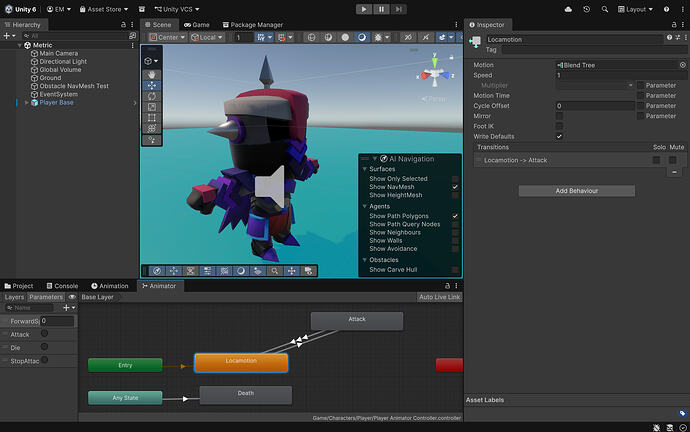
Task: Open the Animation tab
Action: click(x=110, y=286)
